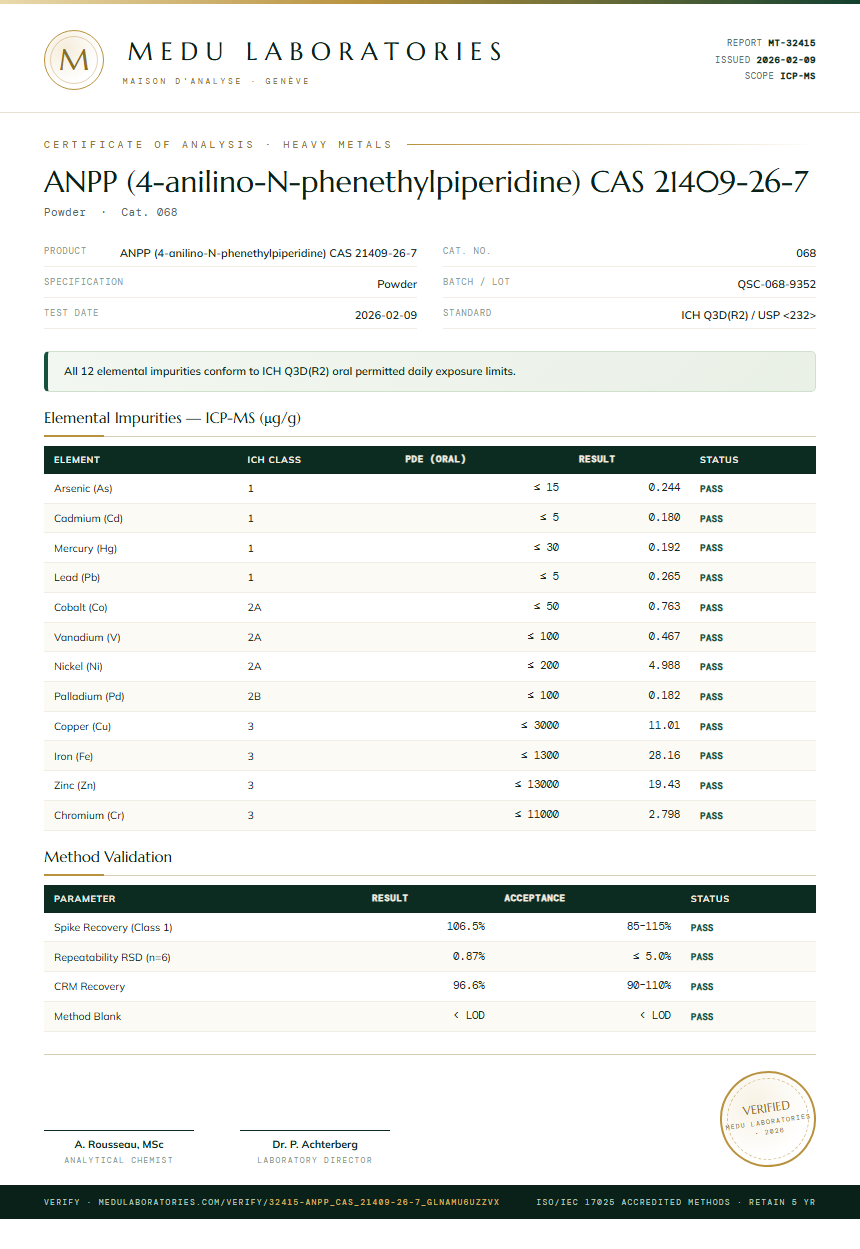The width and height of the screenshot is (860, 1249).
Task: Click the Palladium (Pd) row label
Action: coord(89,696)
